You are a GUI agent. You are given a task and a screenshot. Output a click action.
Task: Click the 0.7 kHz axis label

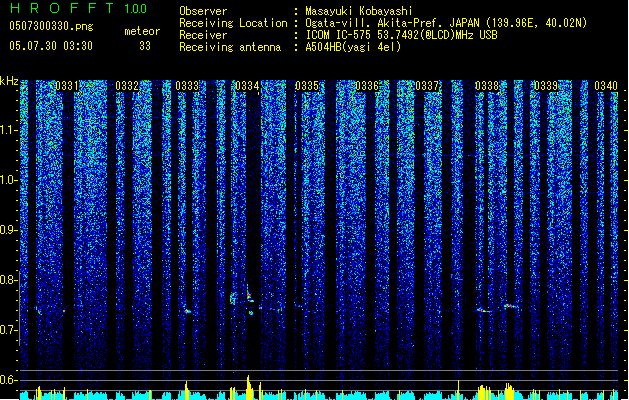click(9, 330)
